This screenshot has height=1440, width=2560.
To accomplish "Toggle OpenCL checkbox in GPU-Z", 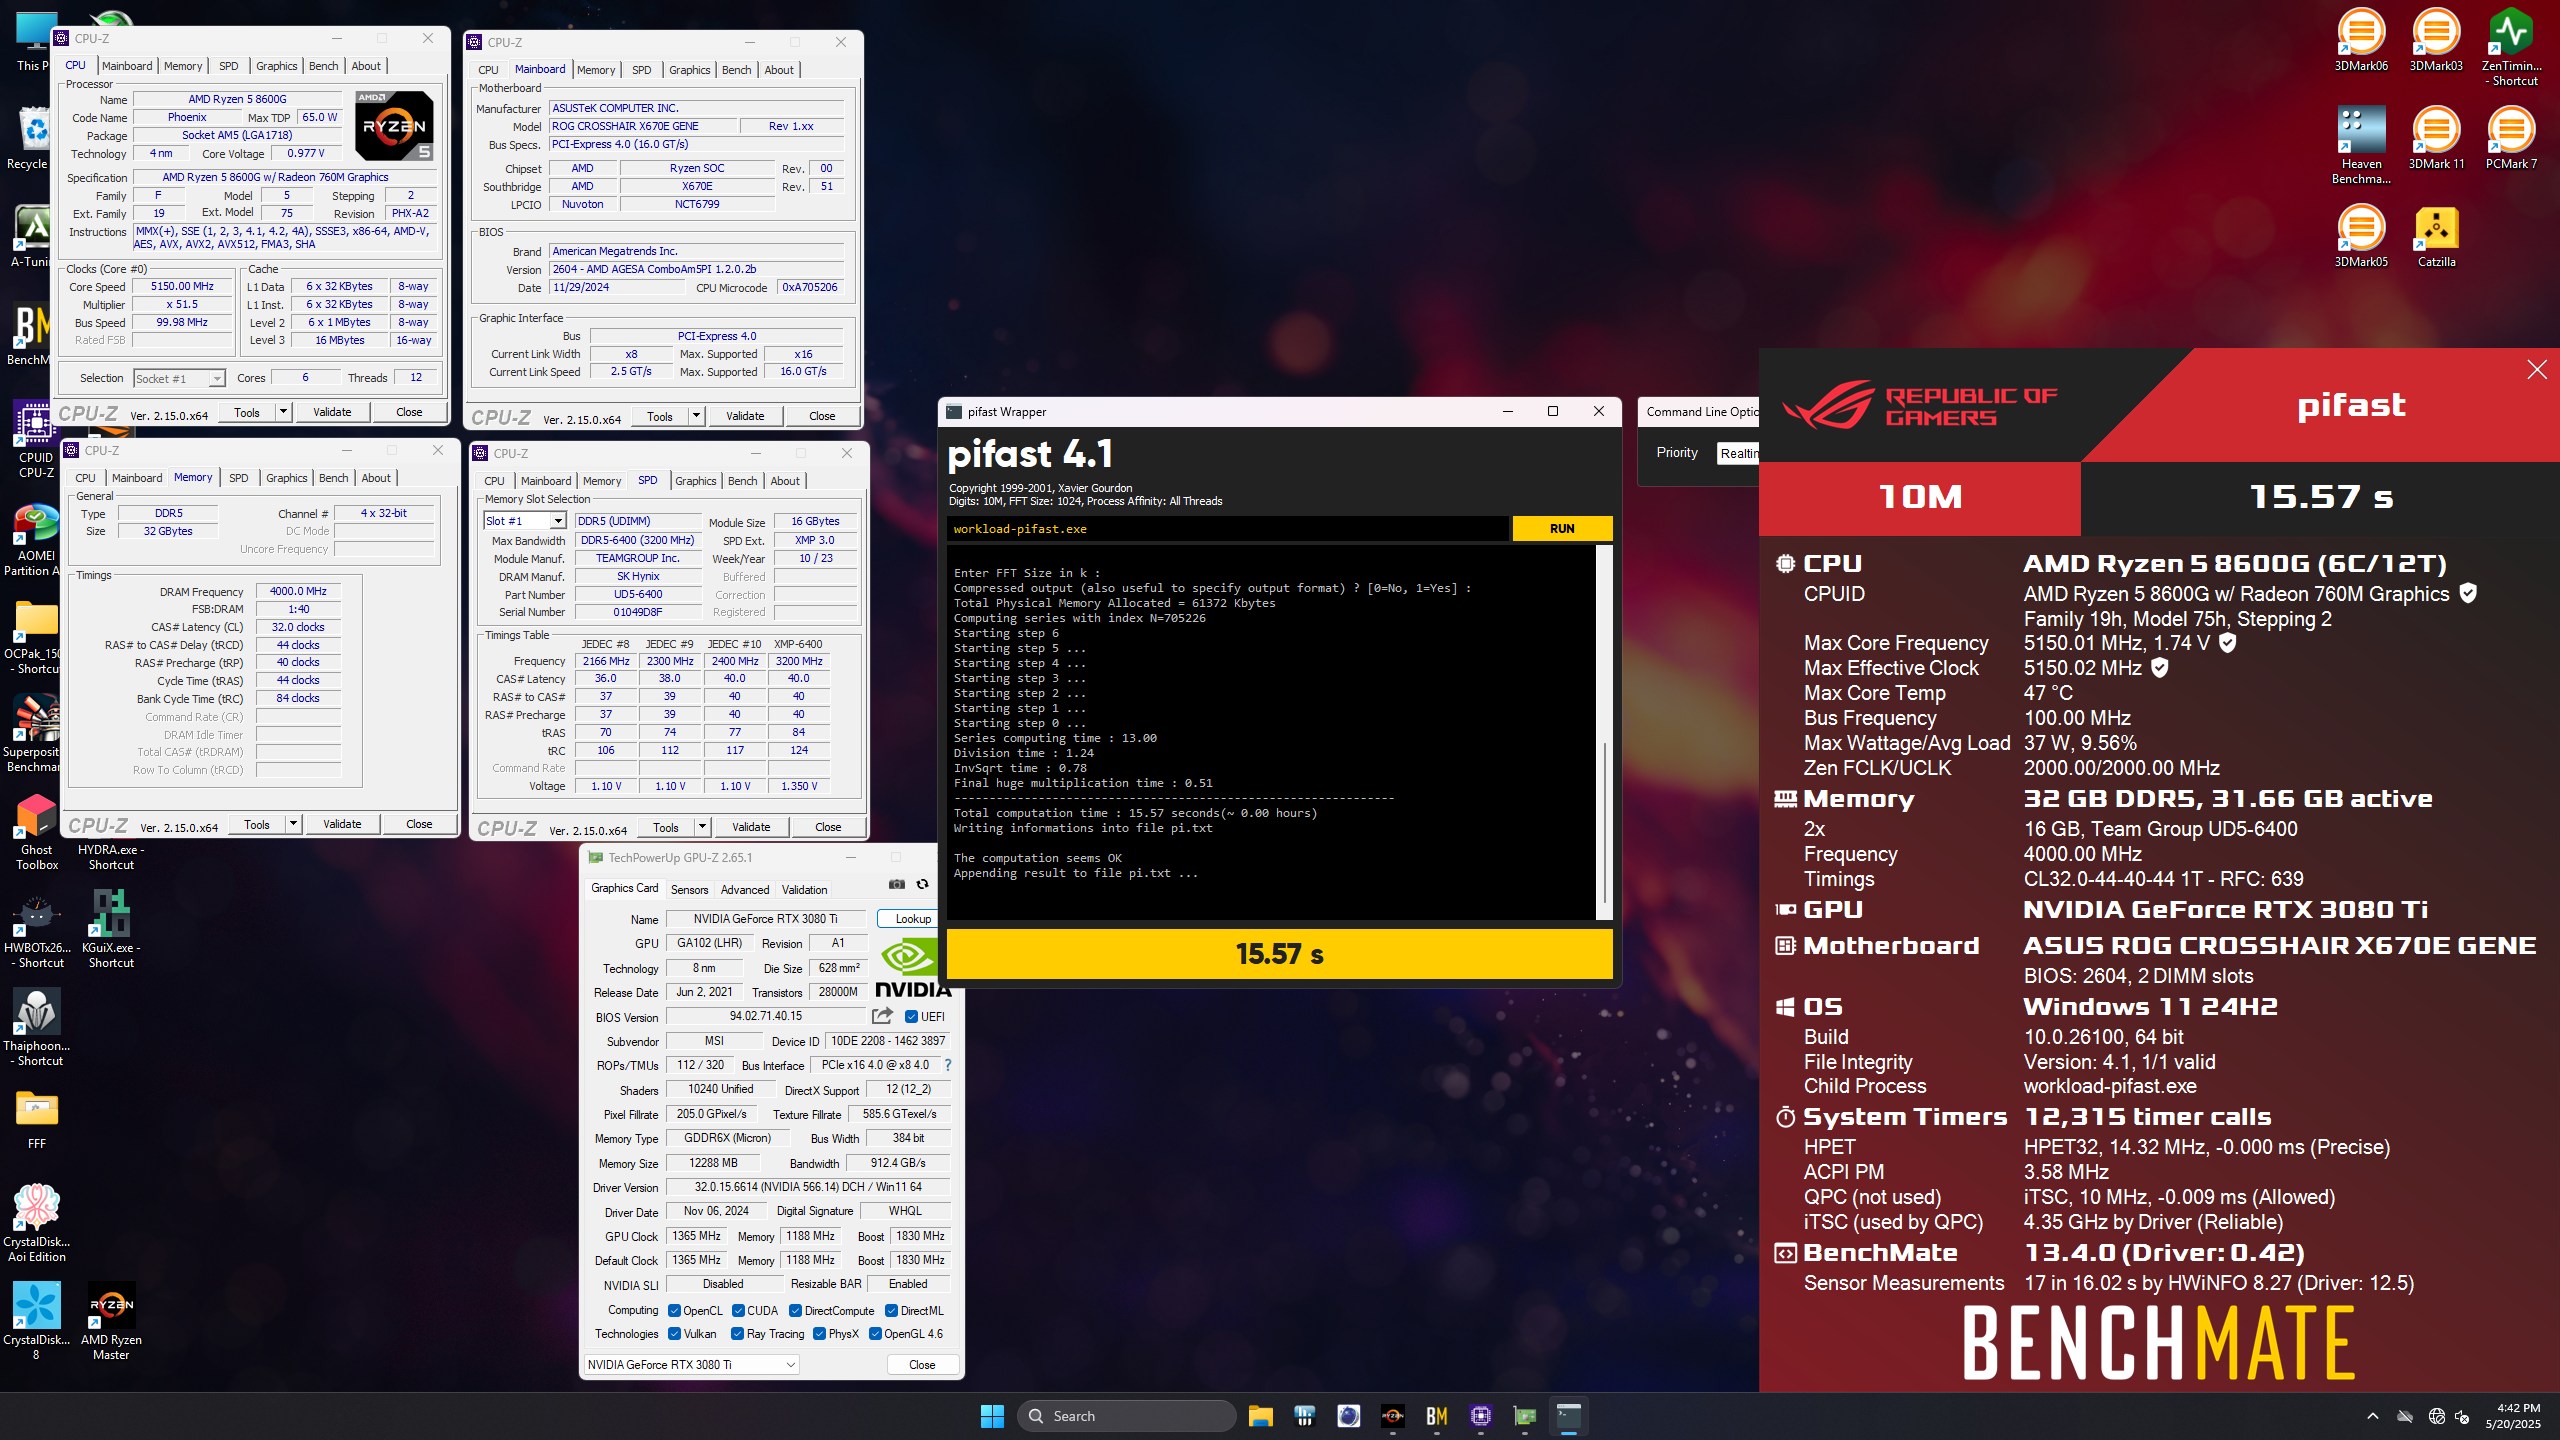I will click(675, 1311).
